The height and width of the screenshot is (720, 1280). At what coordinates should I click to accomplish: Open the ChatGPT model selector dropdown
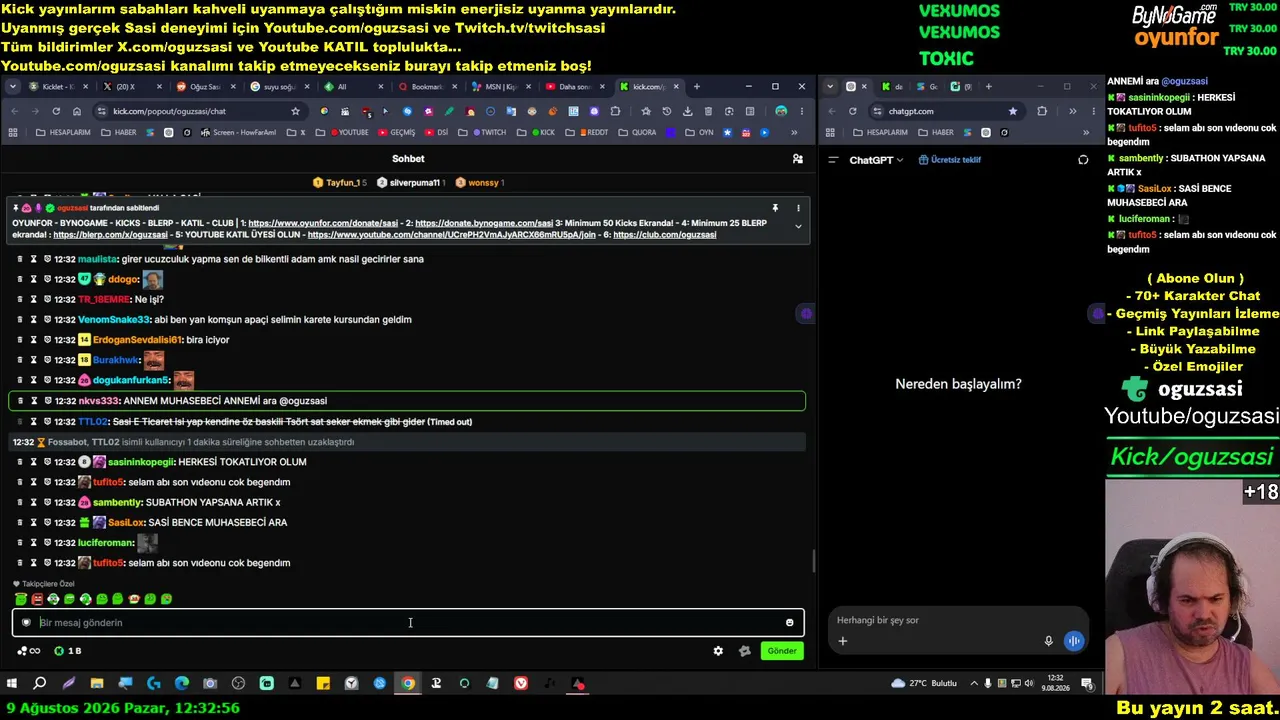pyautogui.click(x=876, y=160)
